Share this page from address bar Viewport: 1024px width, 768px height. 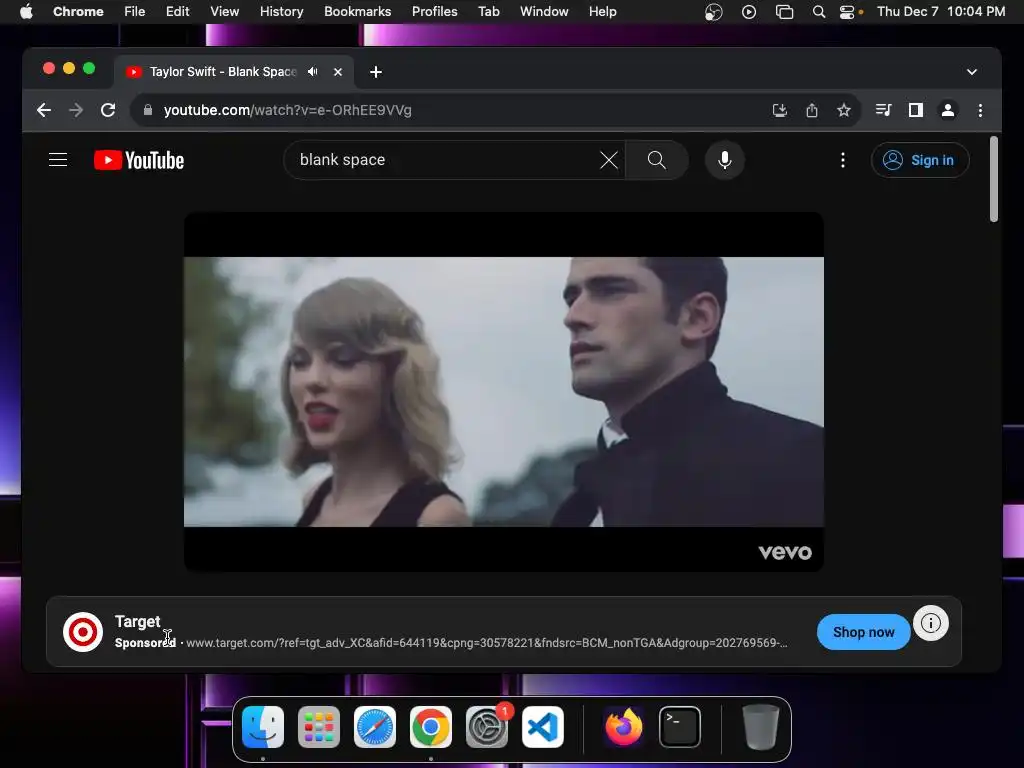tap(812, 110)
